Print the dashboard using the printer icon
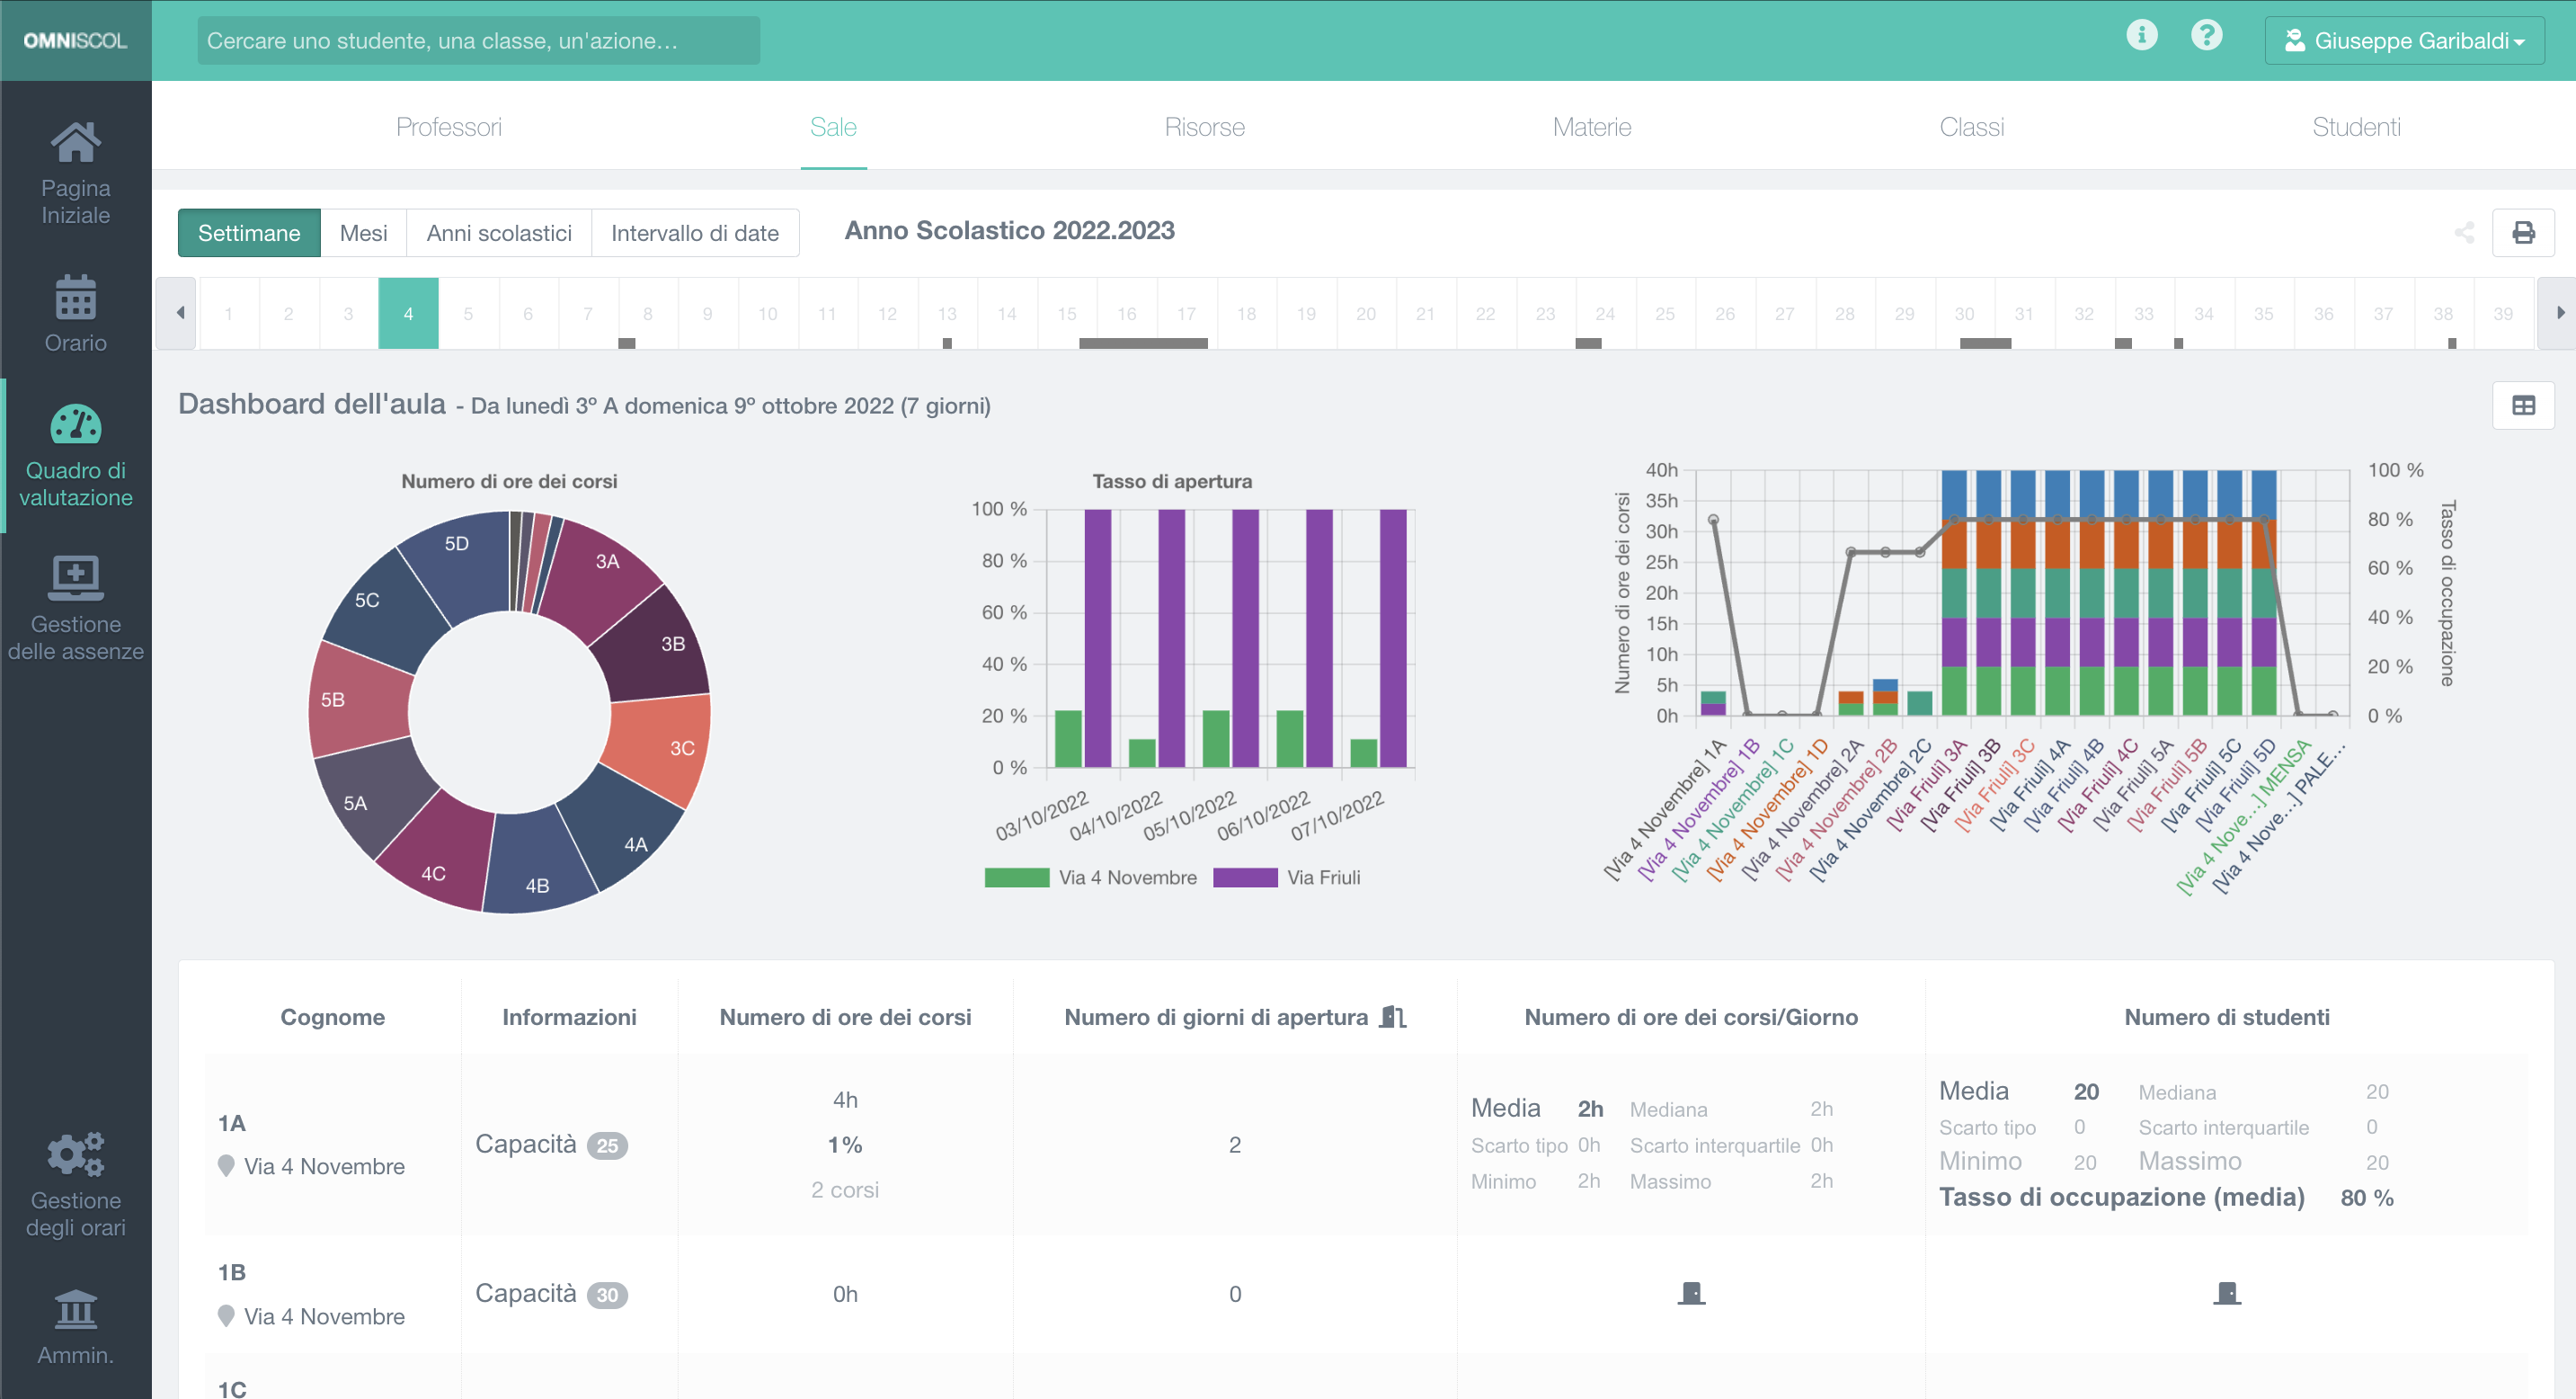Image resolution: width=2576 pixels, height=1399 pixels. click(2524, 232)
